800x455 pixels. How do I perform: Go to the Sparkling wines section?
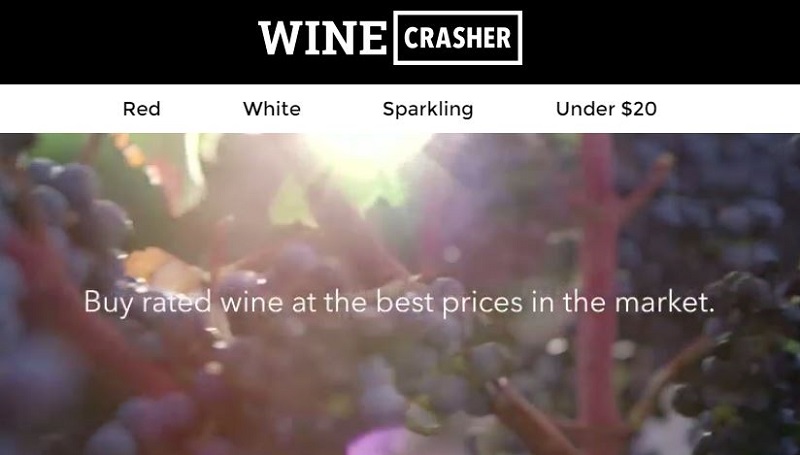[x=428, y=109]
